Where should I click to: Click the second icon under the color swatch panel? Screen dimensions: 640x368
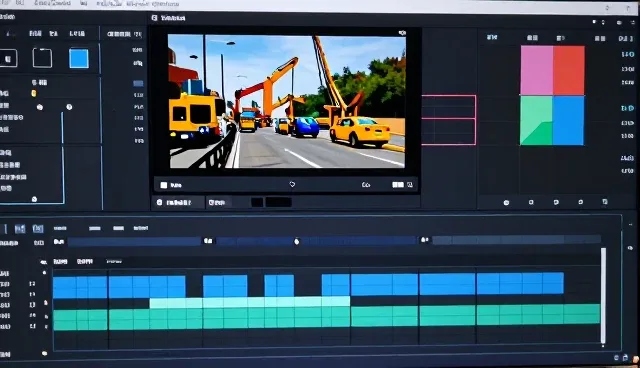[x=531, y=202]
